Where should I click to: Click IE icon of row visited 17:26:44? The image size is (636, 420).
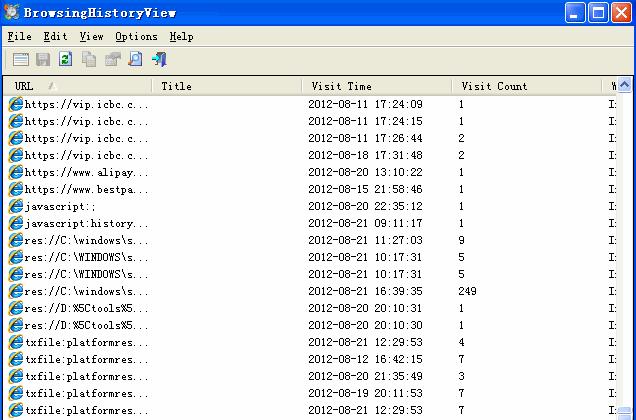pos(15,138)
